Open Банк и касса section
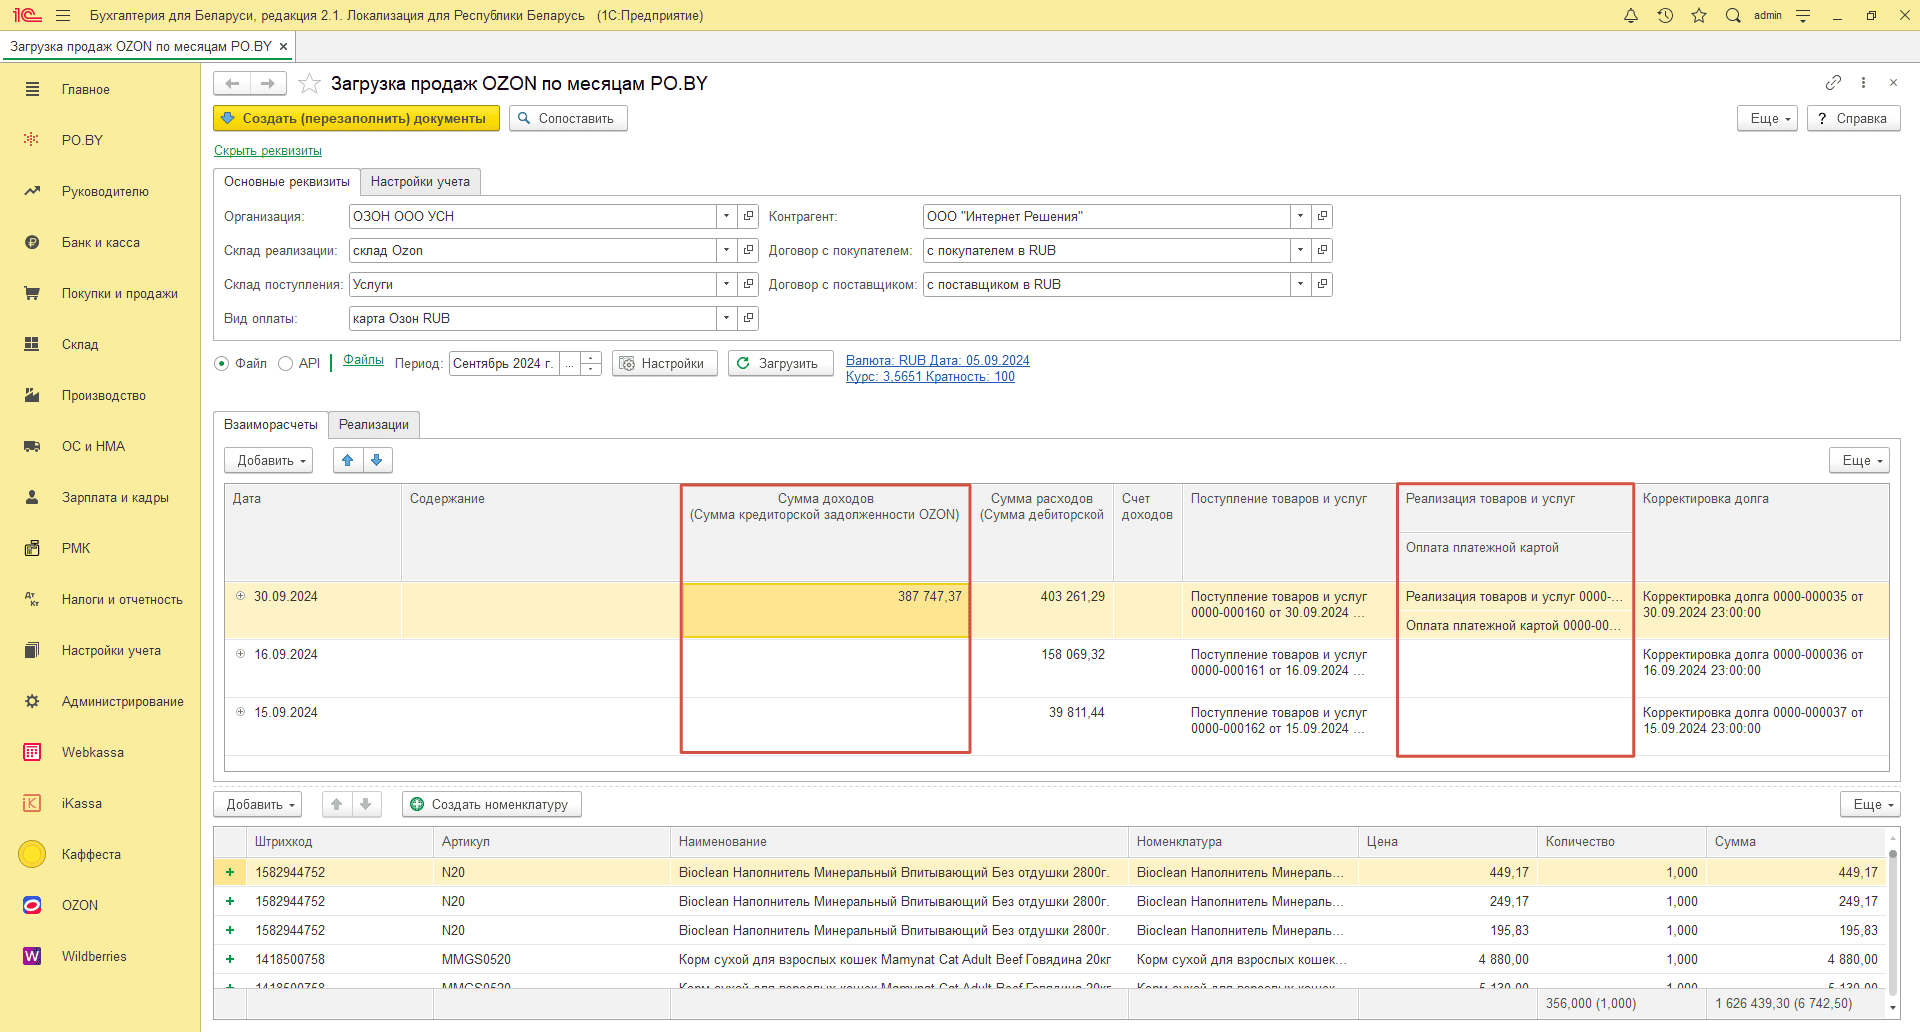 [100, 242]
